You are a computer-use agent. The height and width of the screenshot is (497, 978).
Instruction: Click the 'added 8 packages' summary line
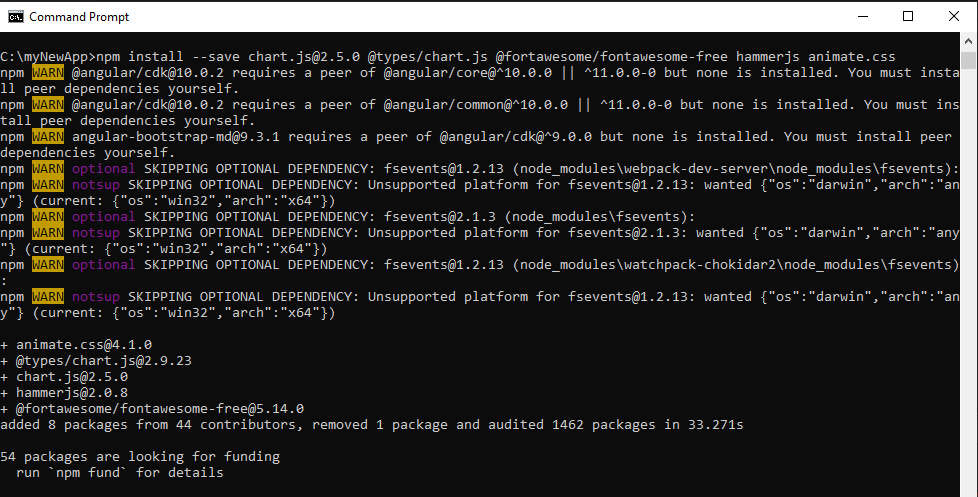(x=372, y=425)
